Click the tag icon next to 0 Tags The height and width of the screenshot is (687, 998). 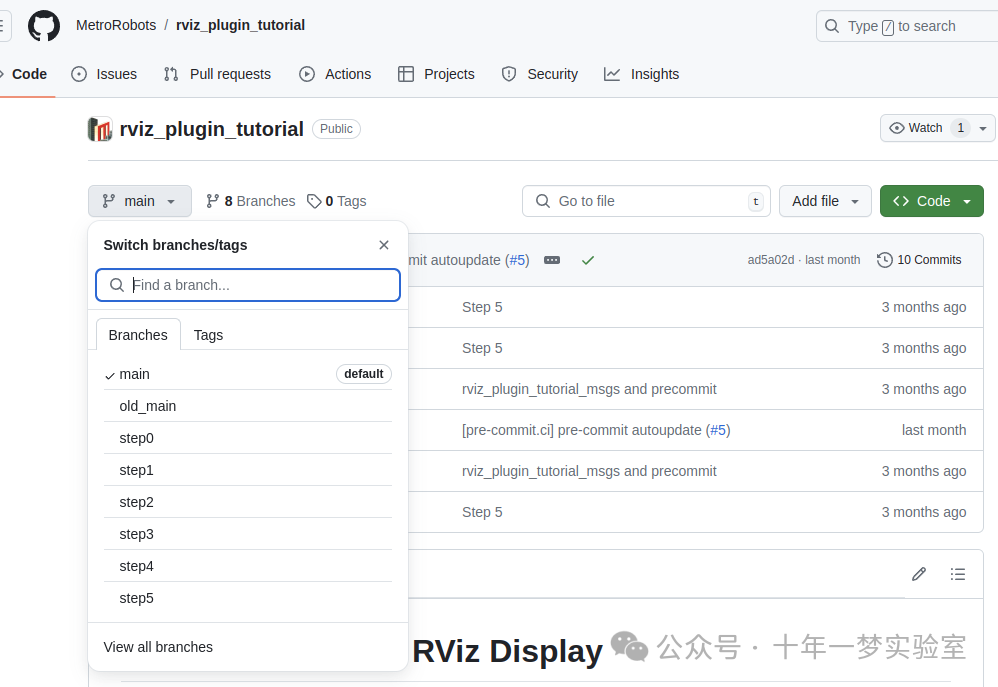(x=314, y=201)
